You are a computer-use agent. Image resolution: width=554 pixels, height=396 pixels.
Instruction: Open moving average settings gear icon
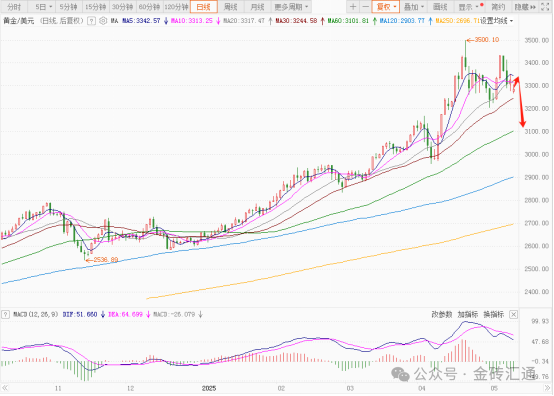(x=103, y=21)
